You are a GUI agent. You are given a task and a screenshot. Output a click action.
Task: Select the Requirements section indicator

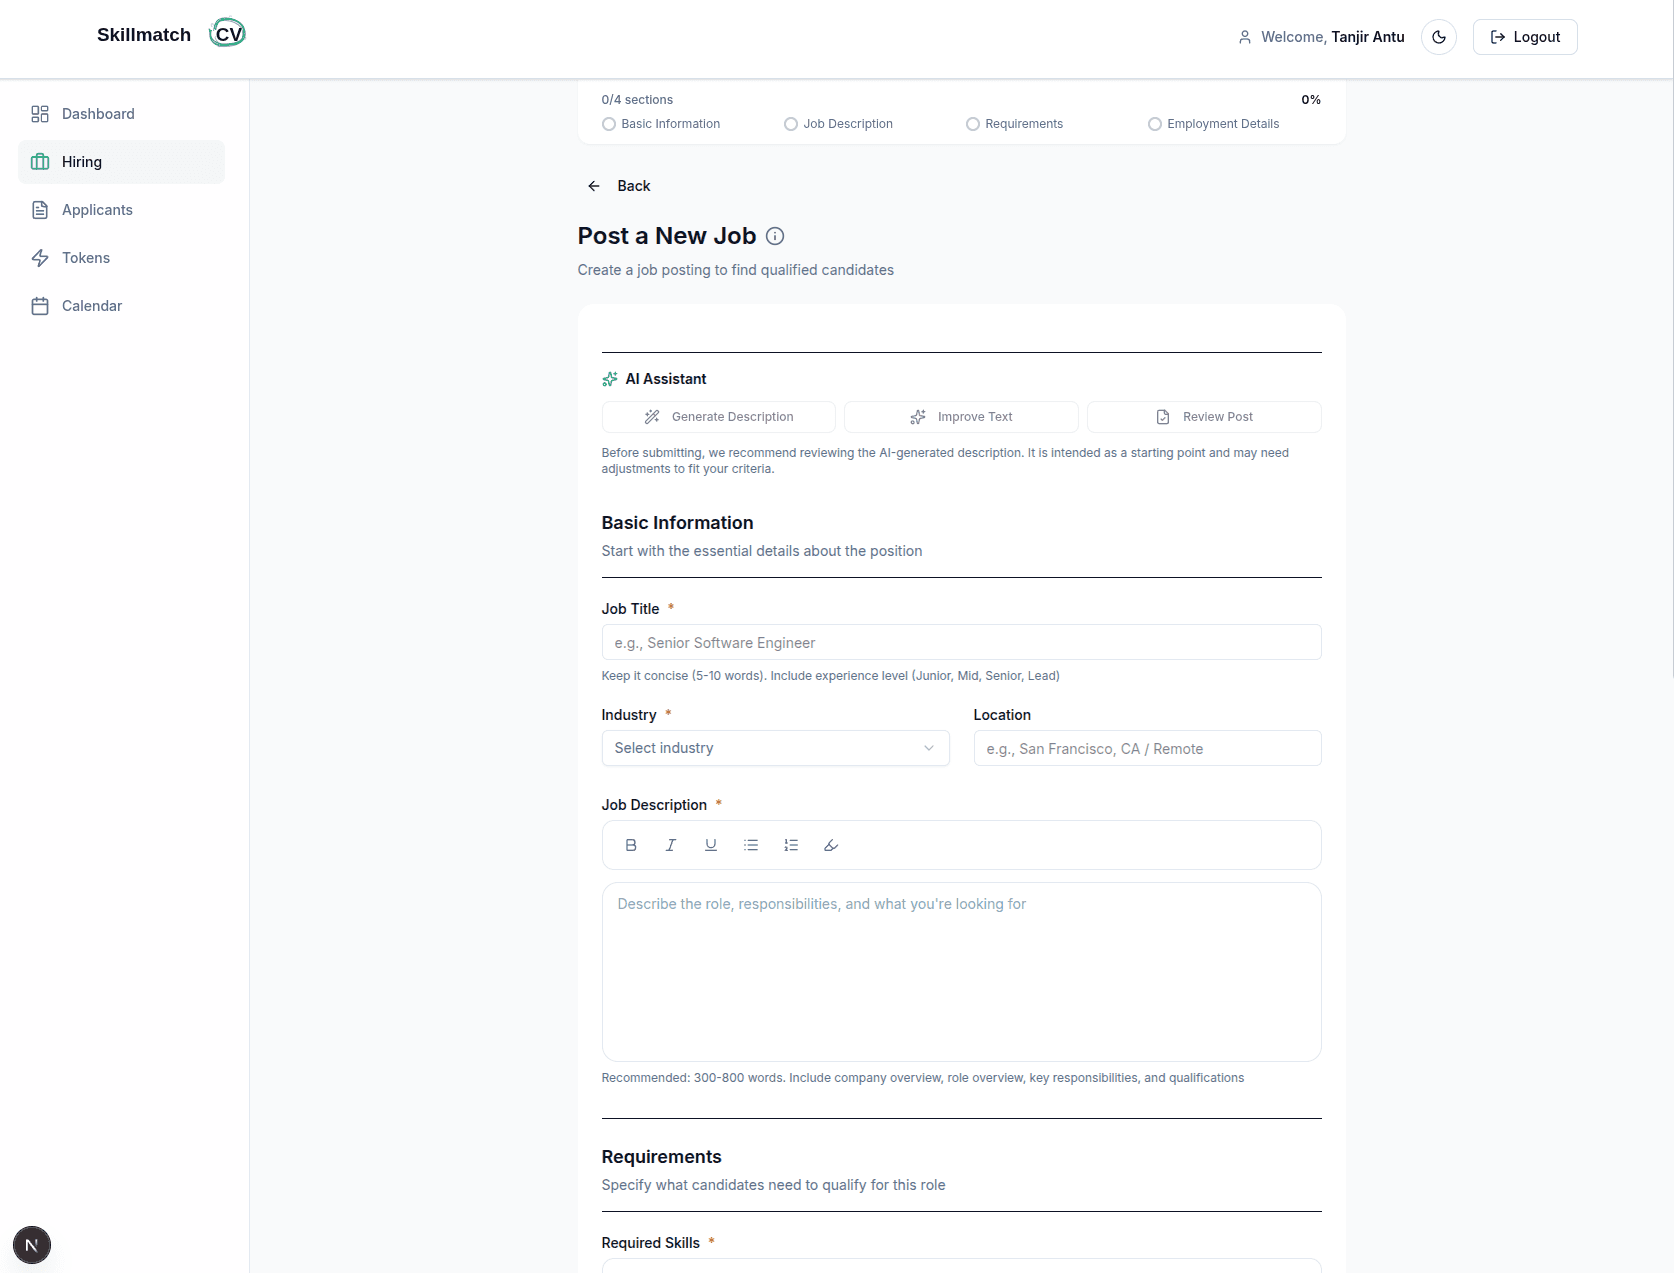(972, 123)
